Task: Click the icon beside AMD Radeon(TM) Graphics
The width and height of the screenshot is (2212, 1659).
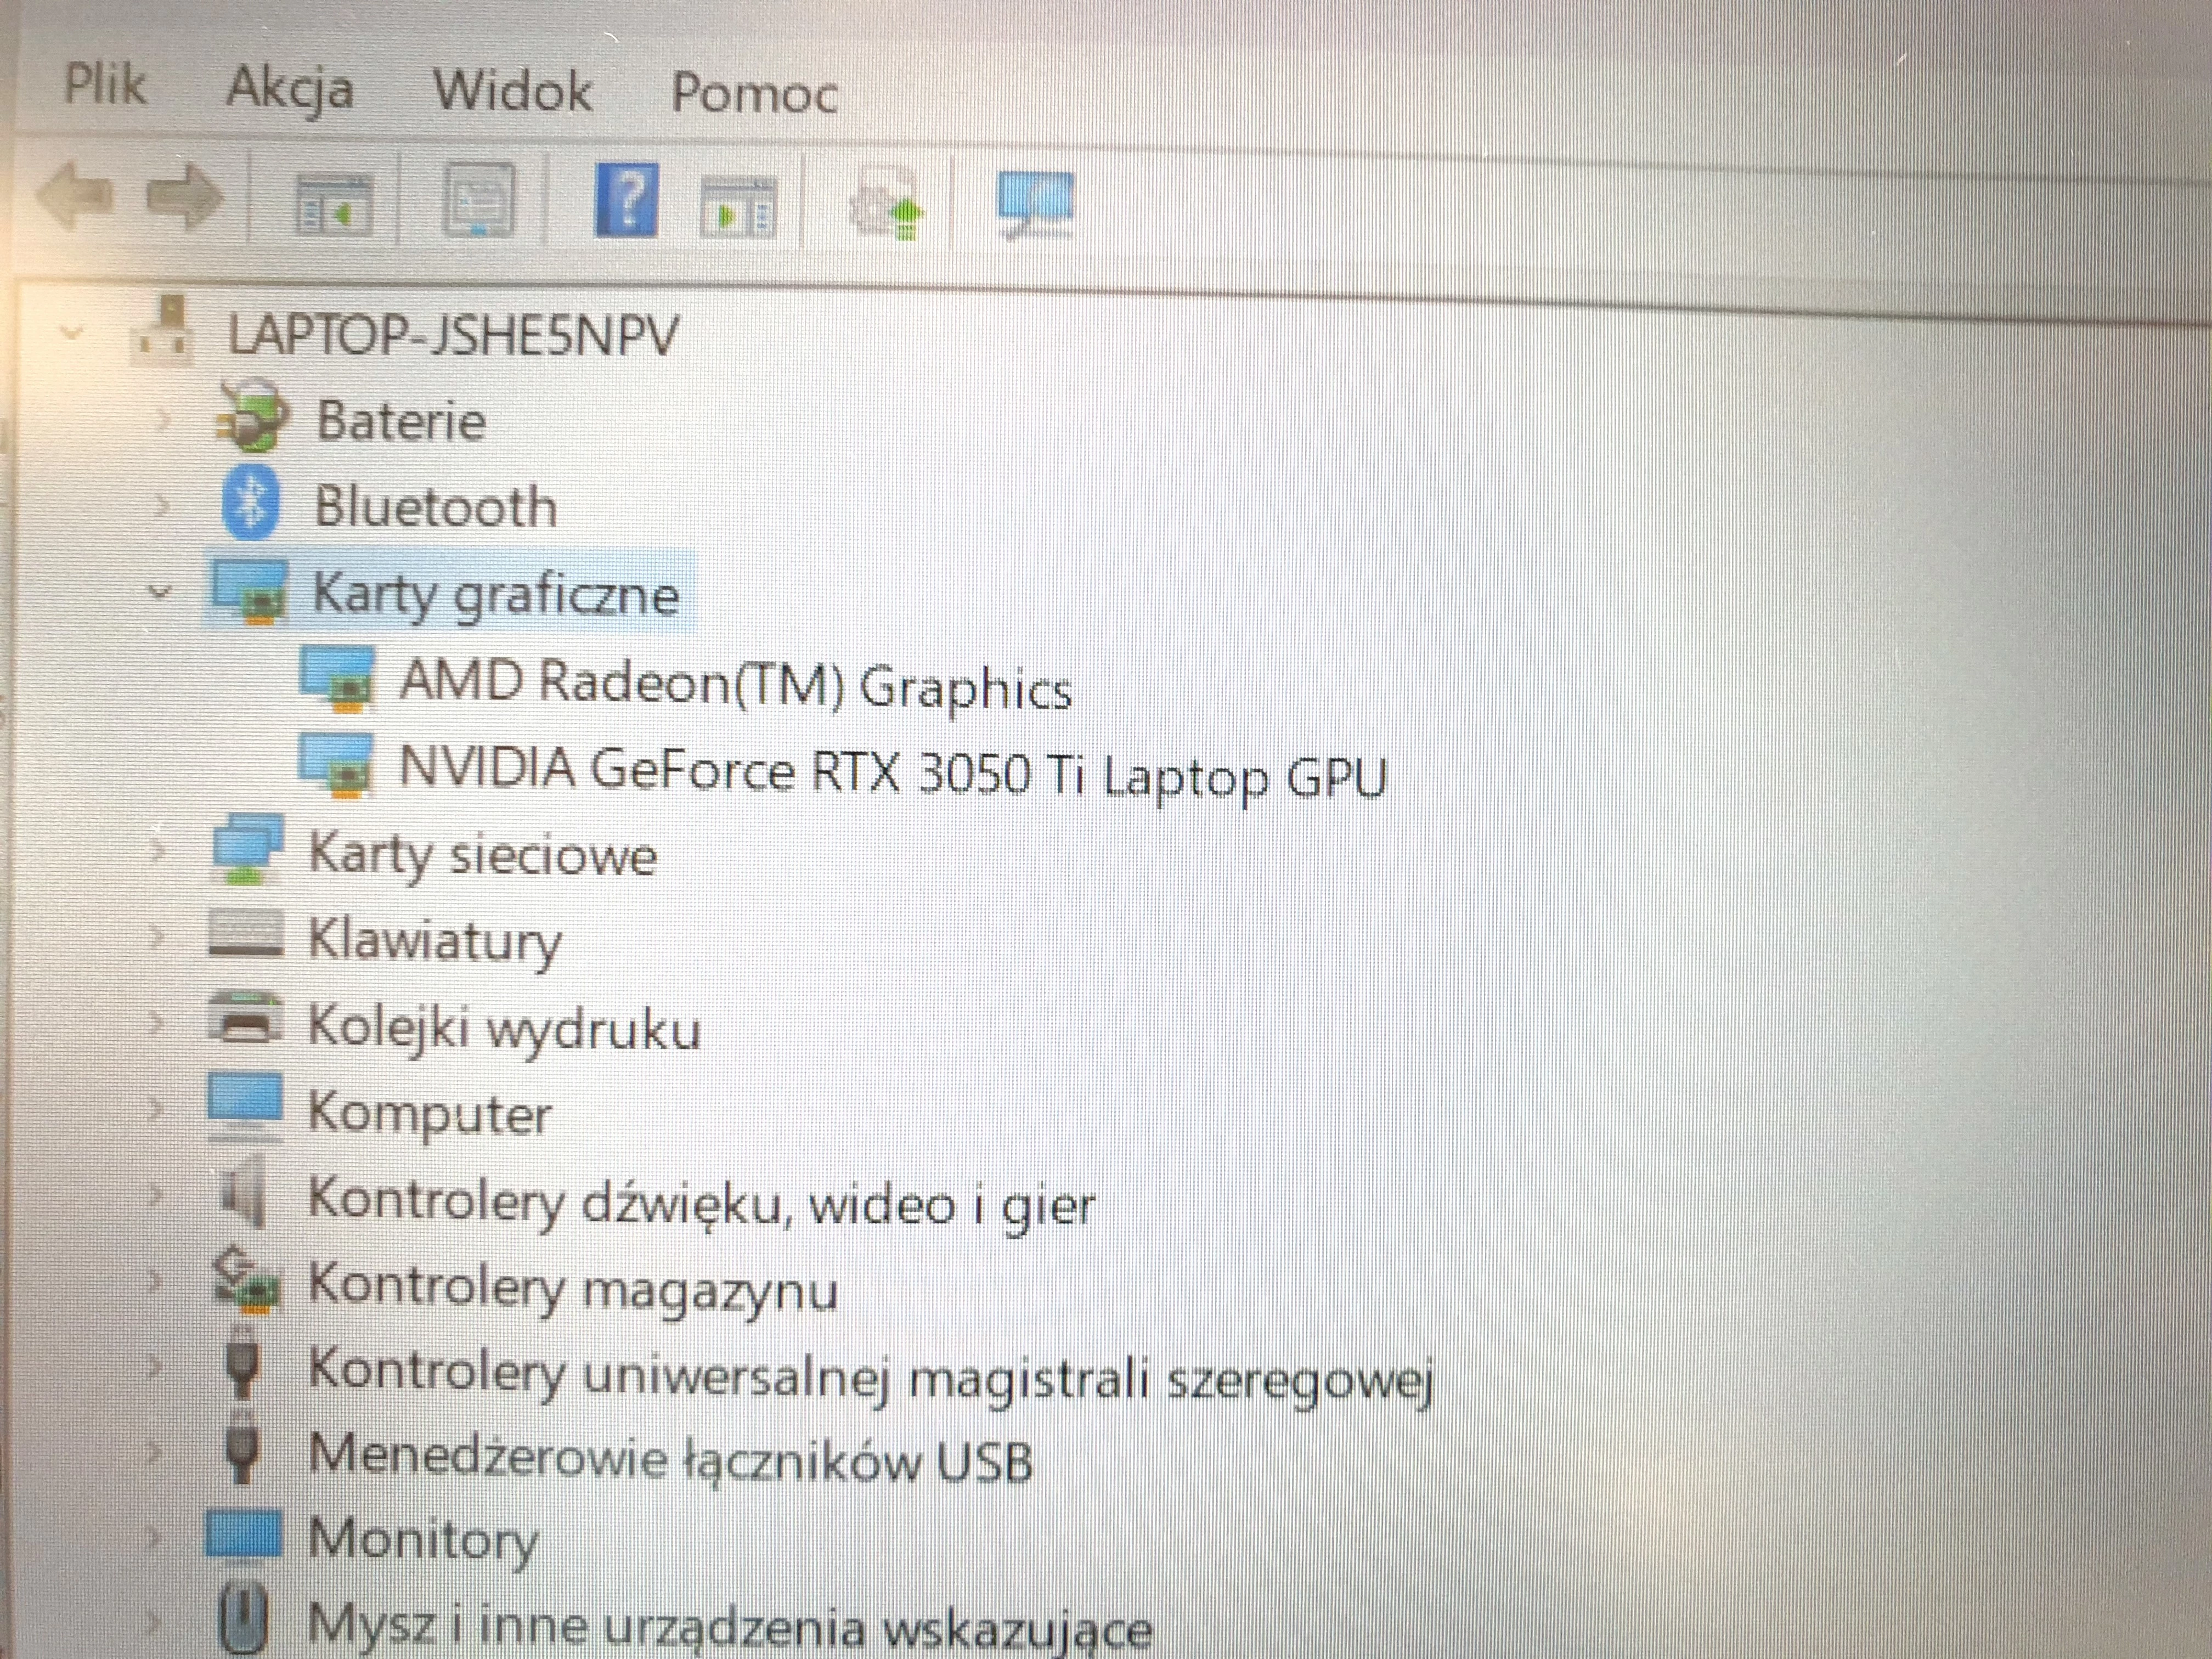Action: coord(337,679)
